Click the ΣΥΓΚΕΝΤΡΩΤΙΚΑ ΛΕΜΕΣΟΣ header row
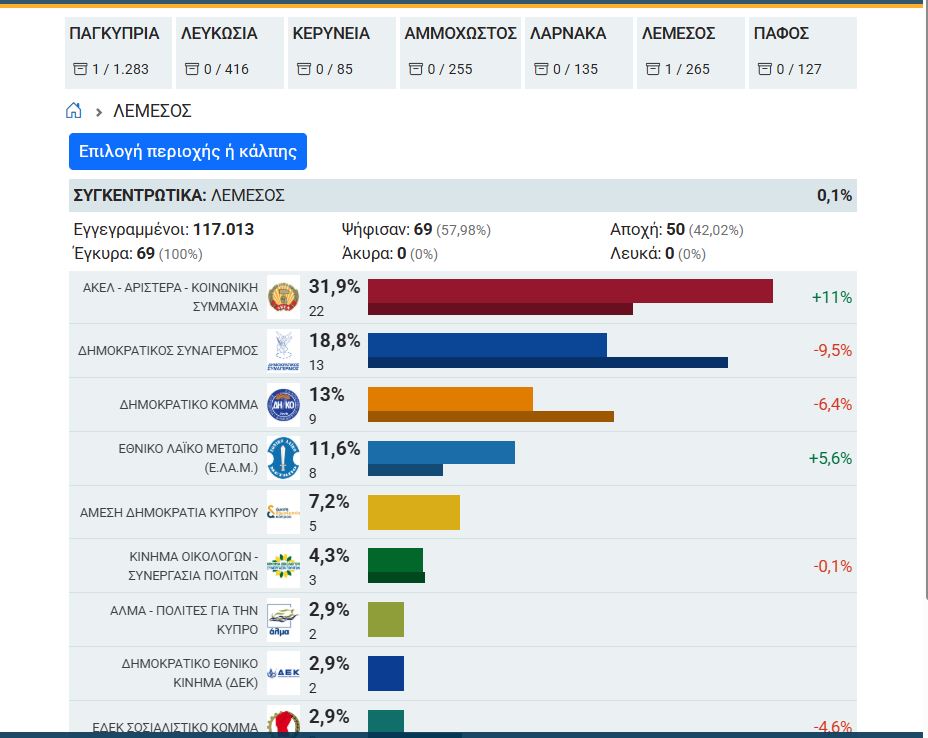 click(x=463, y=195)
